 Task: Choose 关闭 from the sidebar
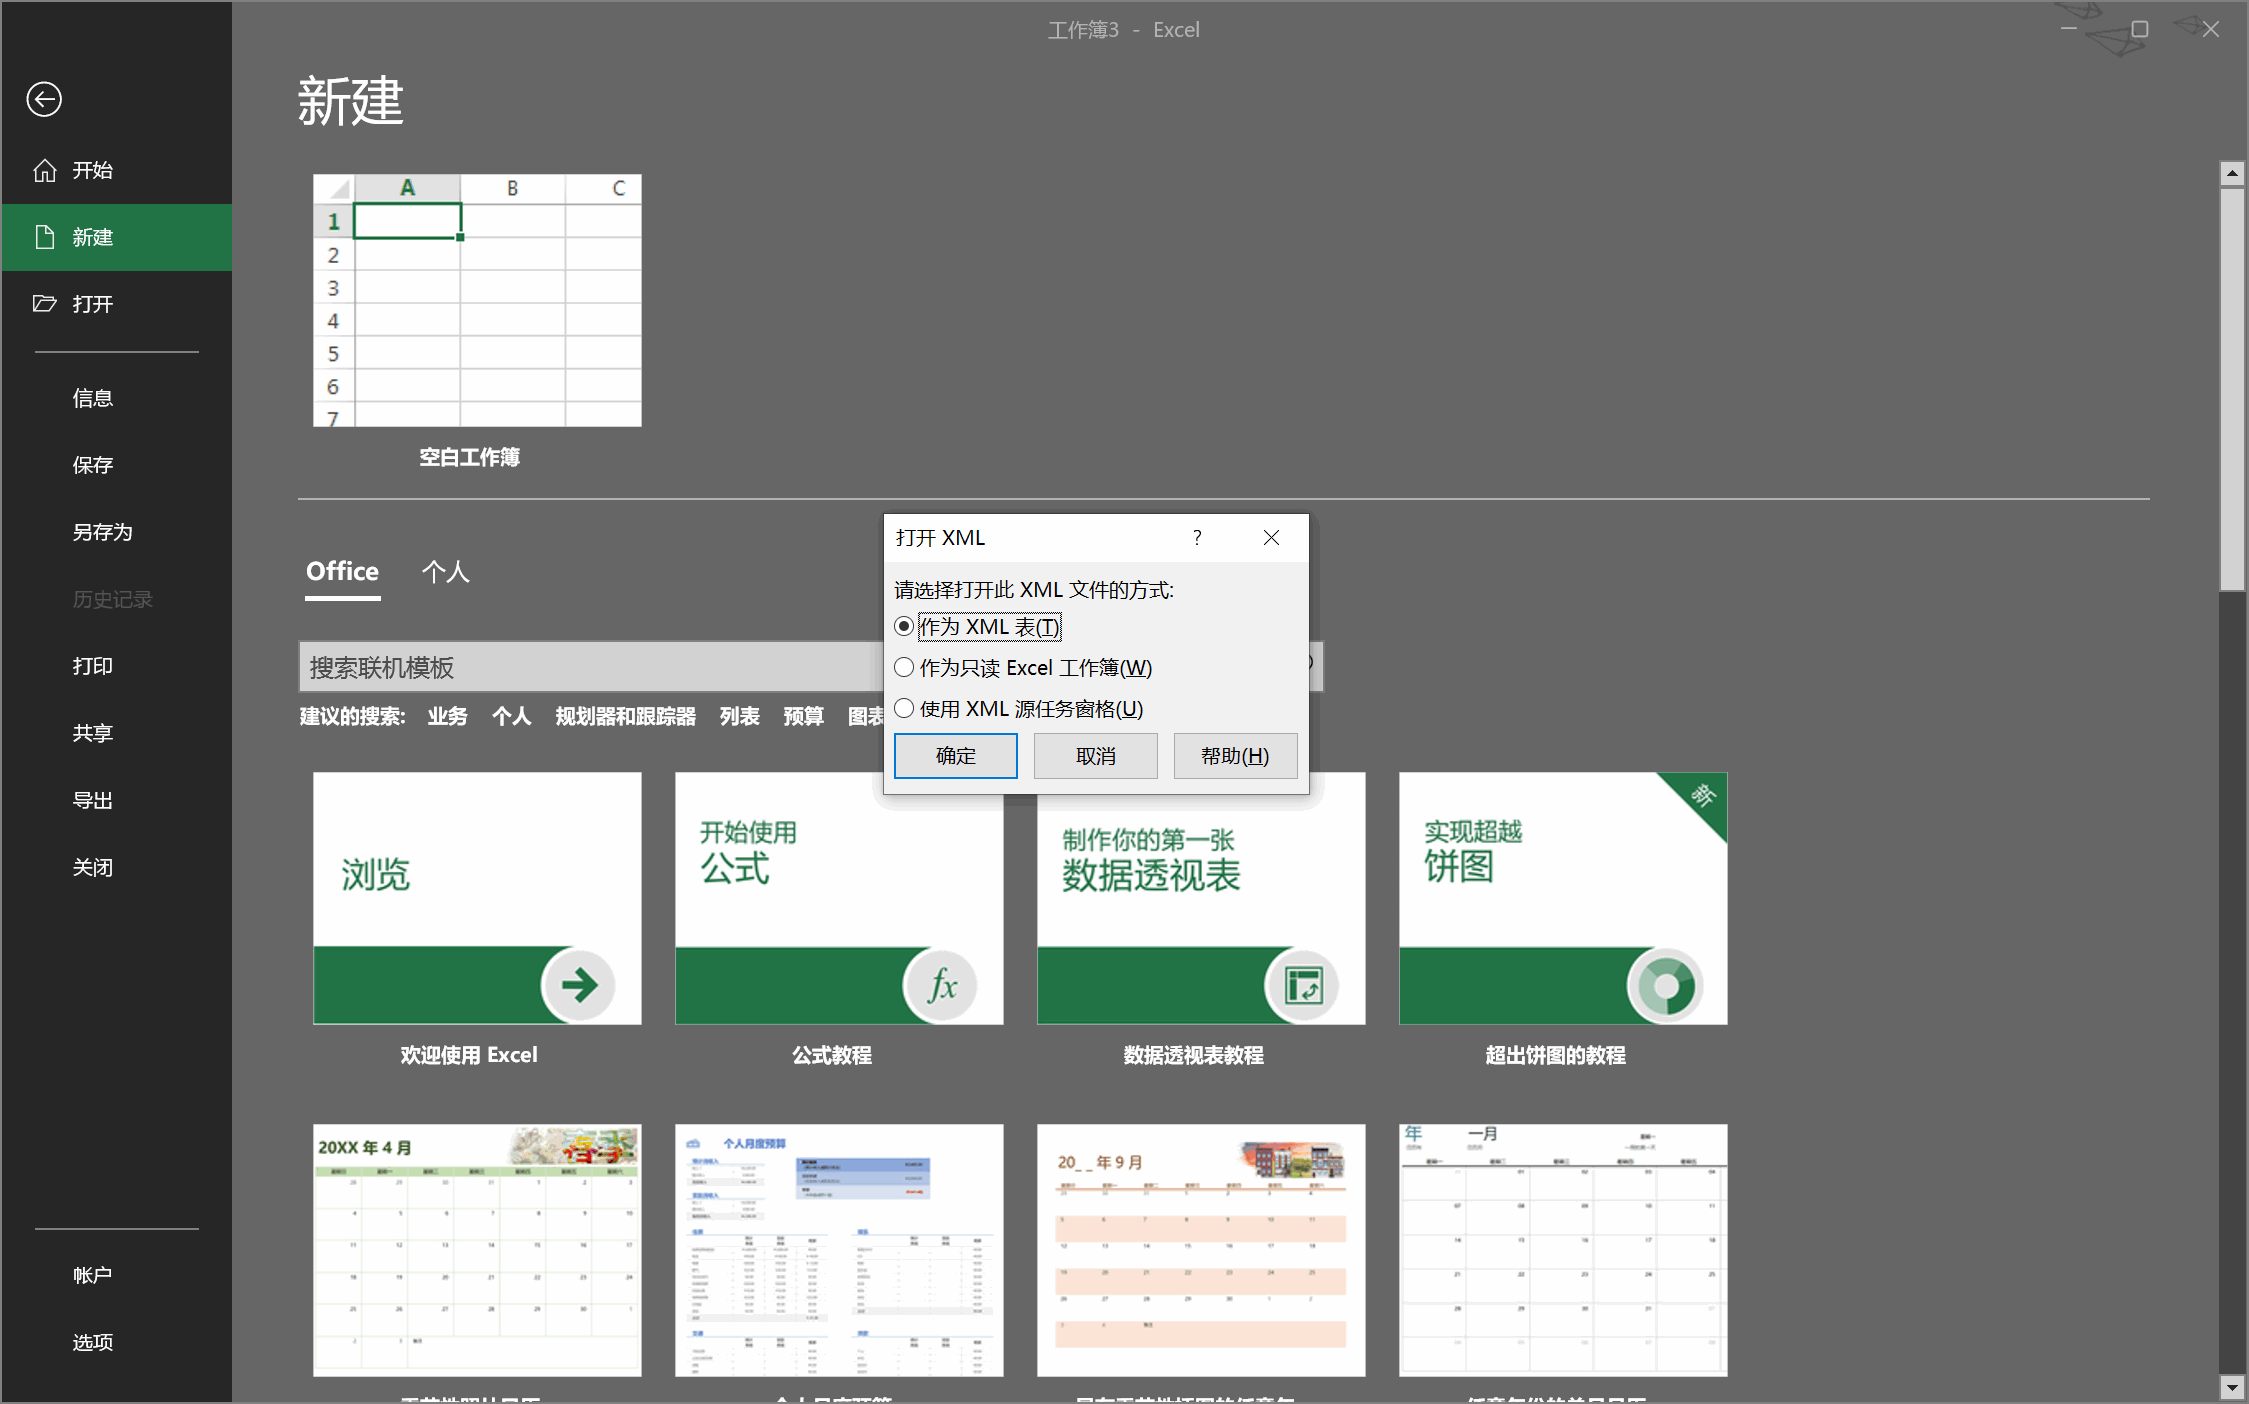coord(117,867)
